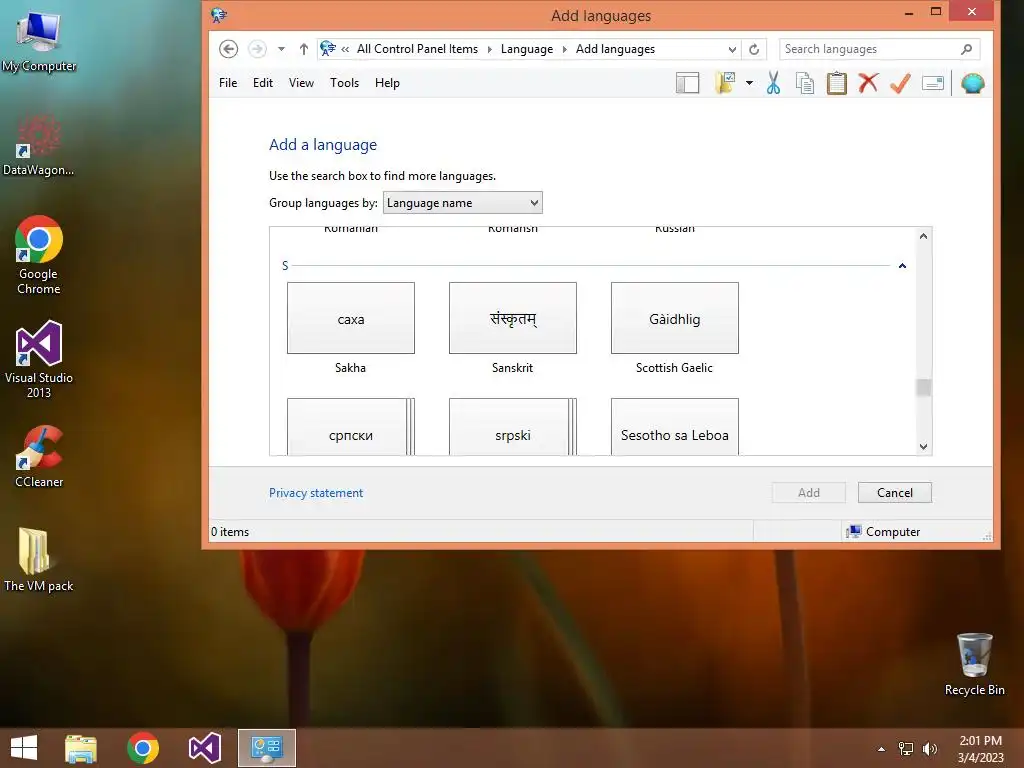The width and height of the screenshot is (1024, 768).
Task: Launch Chrome from the taskbar
Action: 143,748
